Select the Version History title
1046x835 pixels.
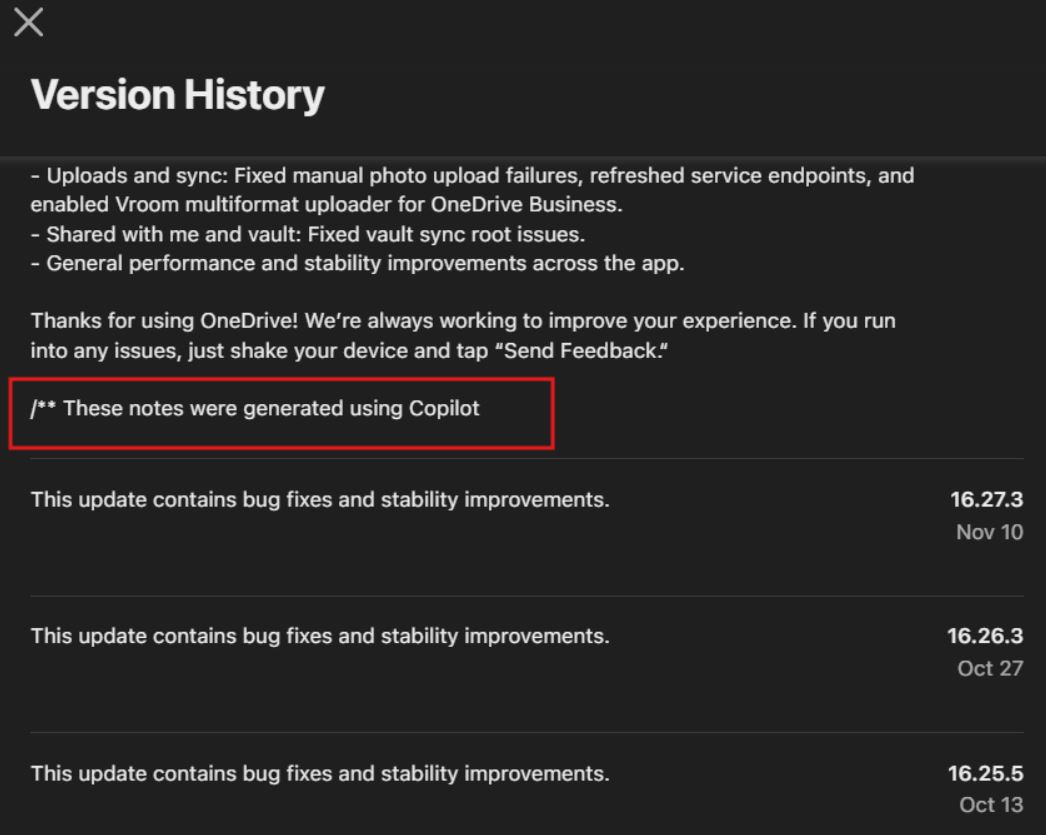[x=174, y=95]
